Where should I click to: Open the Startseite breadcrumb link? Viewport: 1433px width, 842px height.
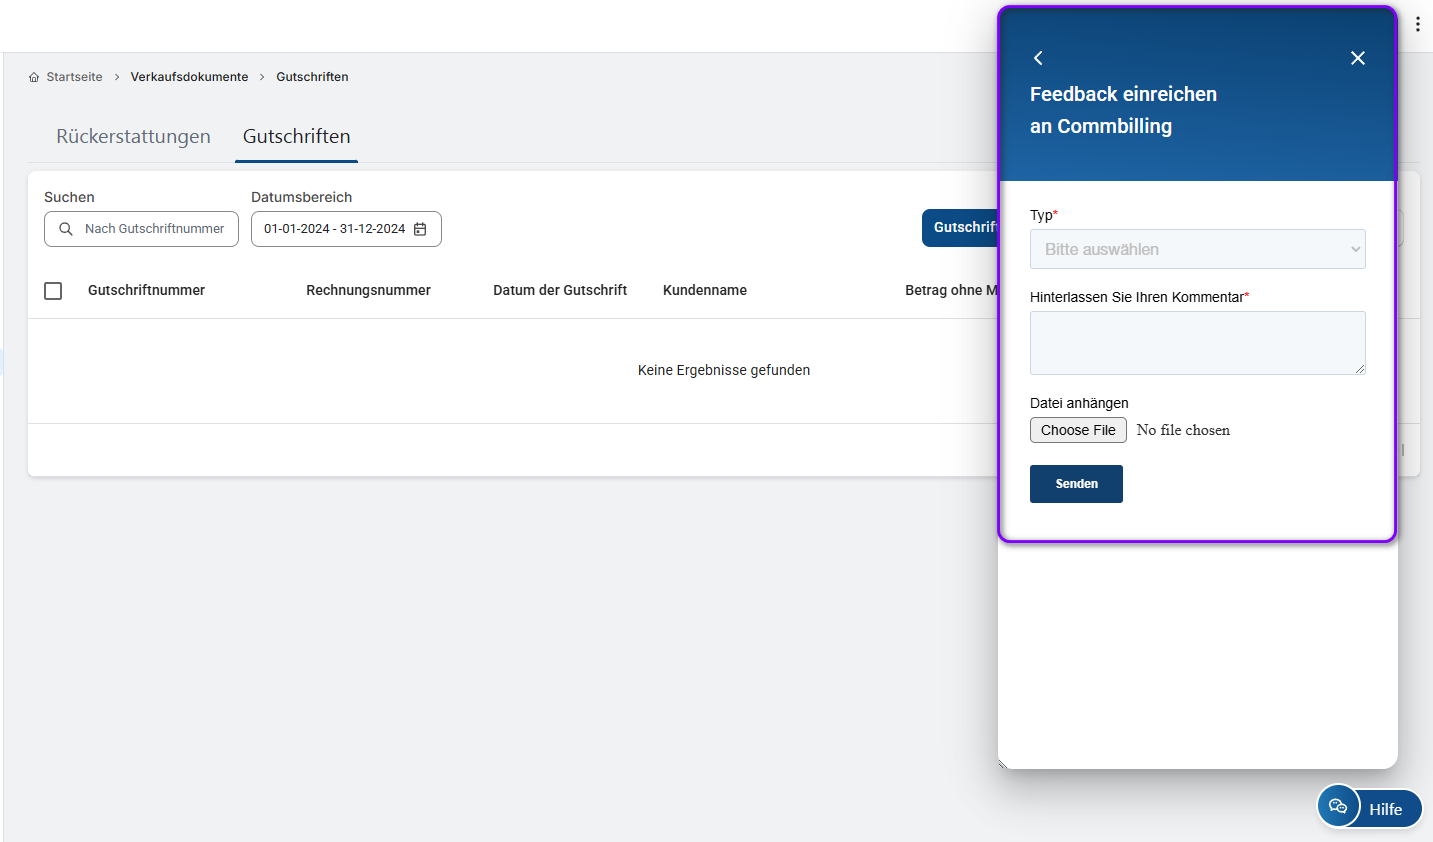point(74,77)
